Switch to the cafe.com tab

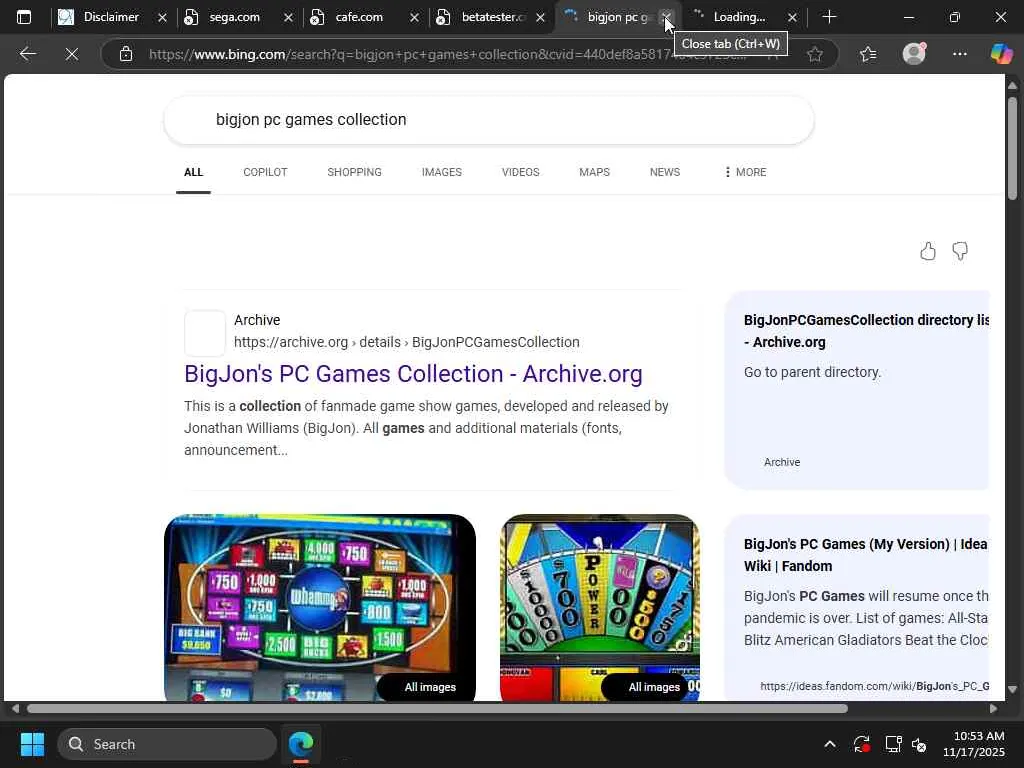pyautogui.click(x=359, y=17)
